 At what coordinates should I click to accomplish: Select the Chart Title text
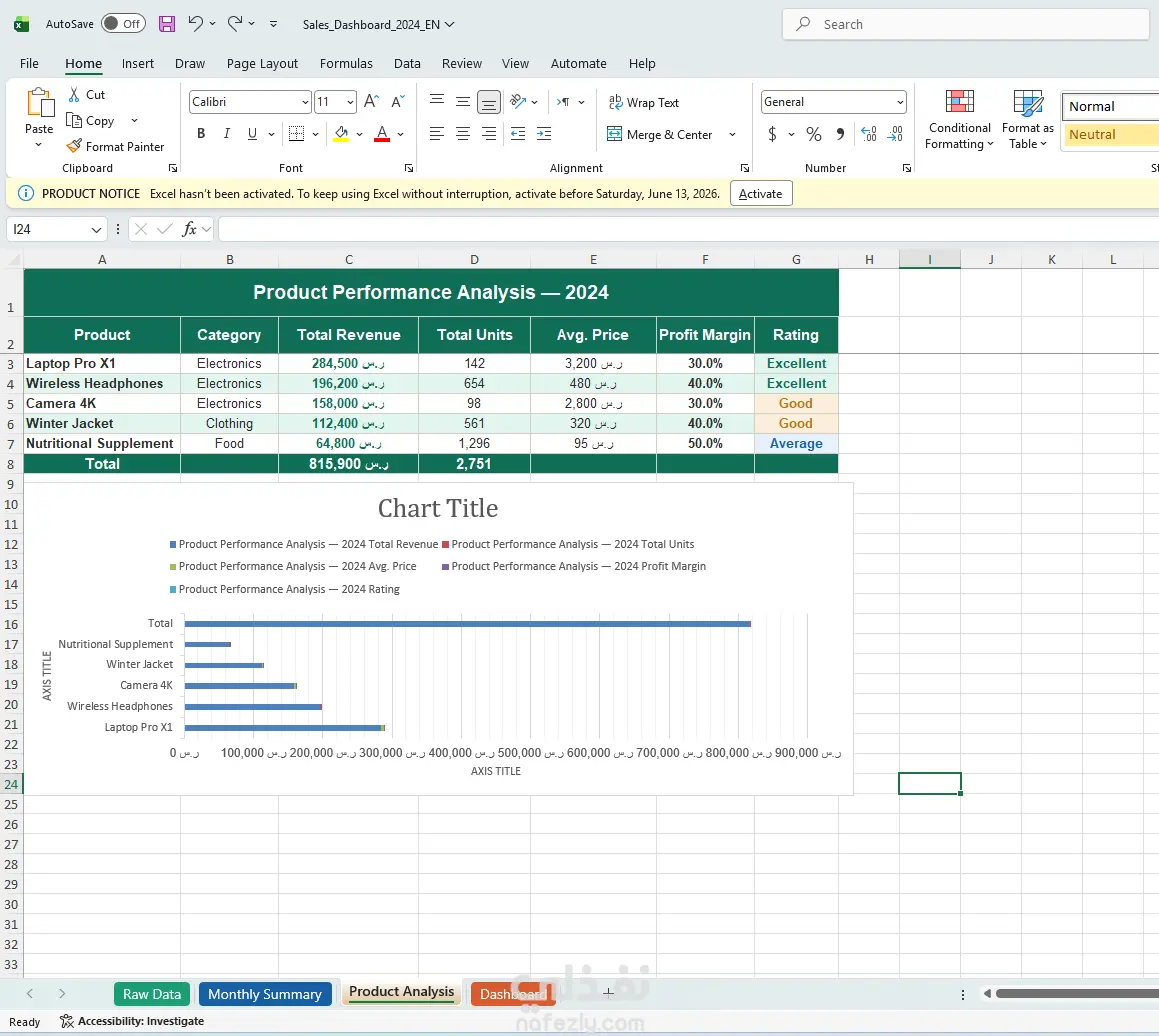click(x=438, y=508)
